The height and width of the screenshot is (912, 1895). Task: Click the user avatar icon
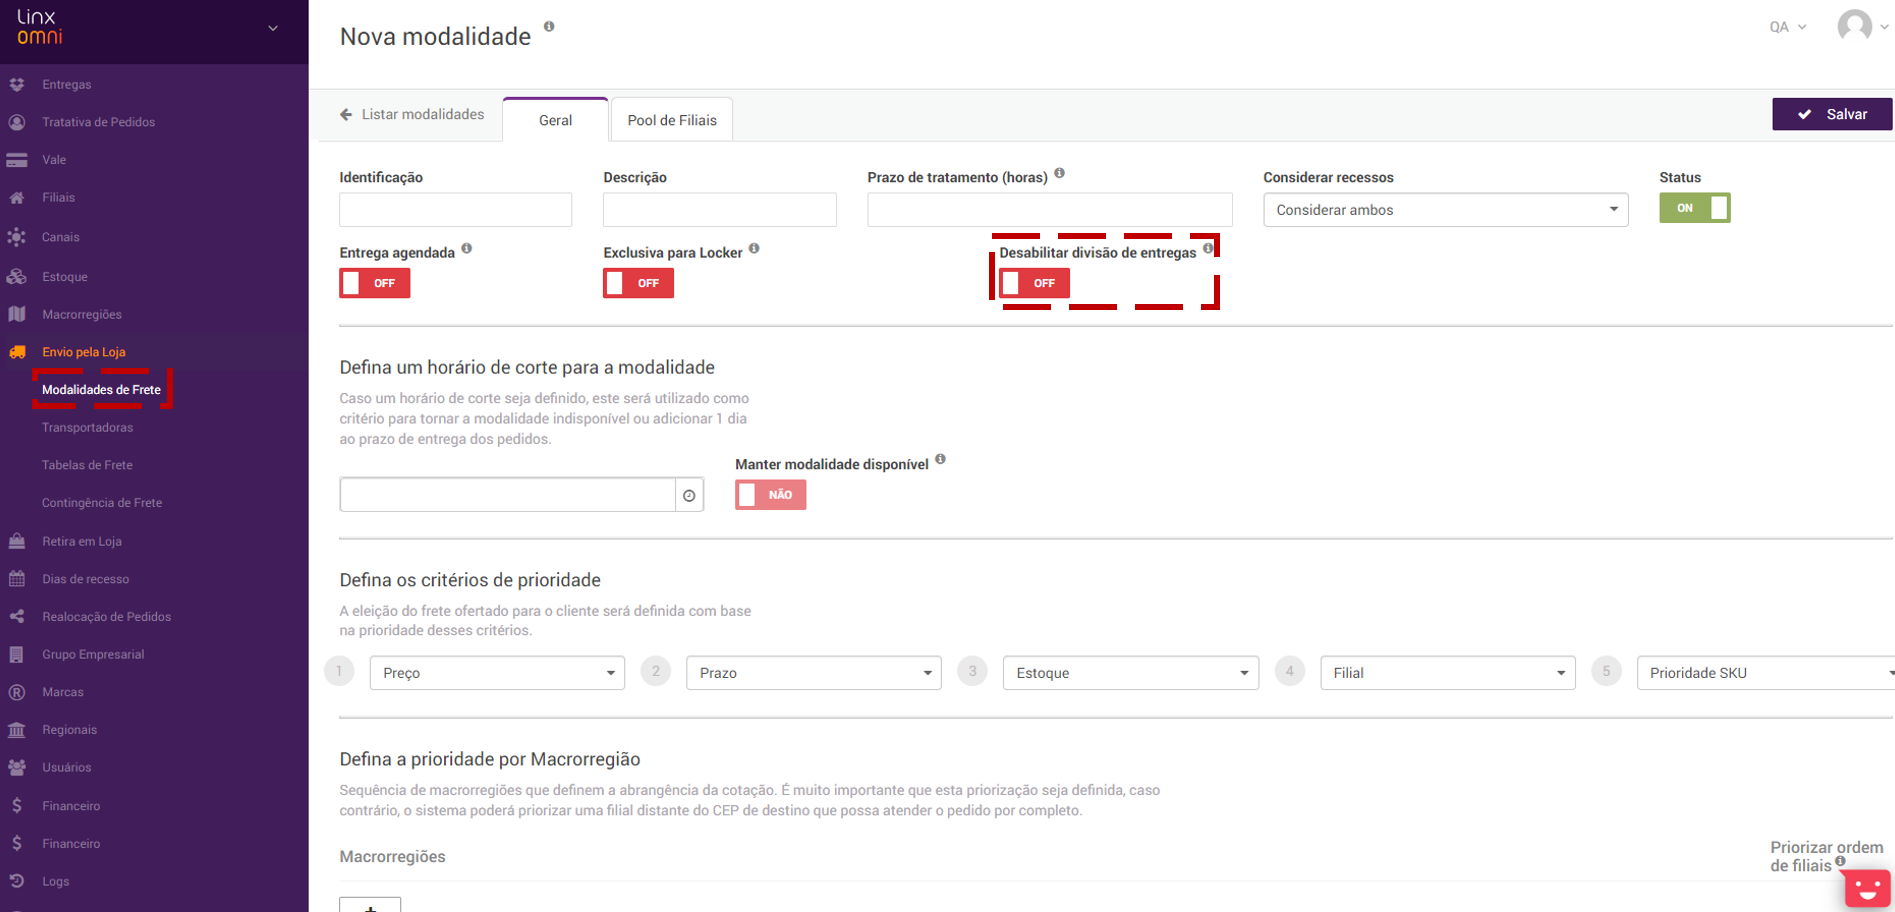(1855, 26)
